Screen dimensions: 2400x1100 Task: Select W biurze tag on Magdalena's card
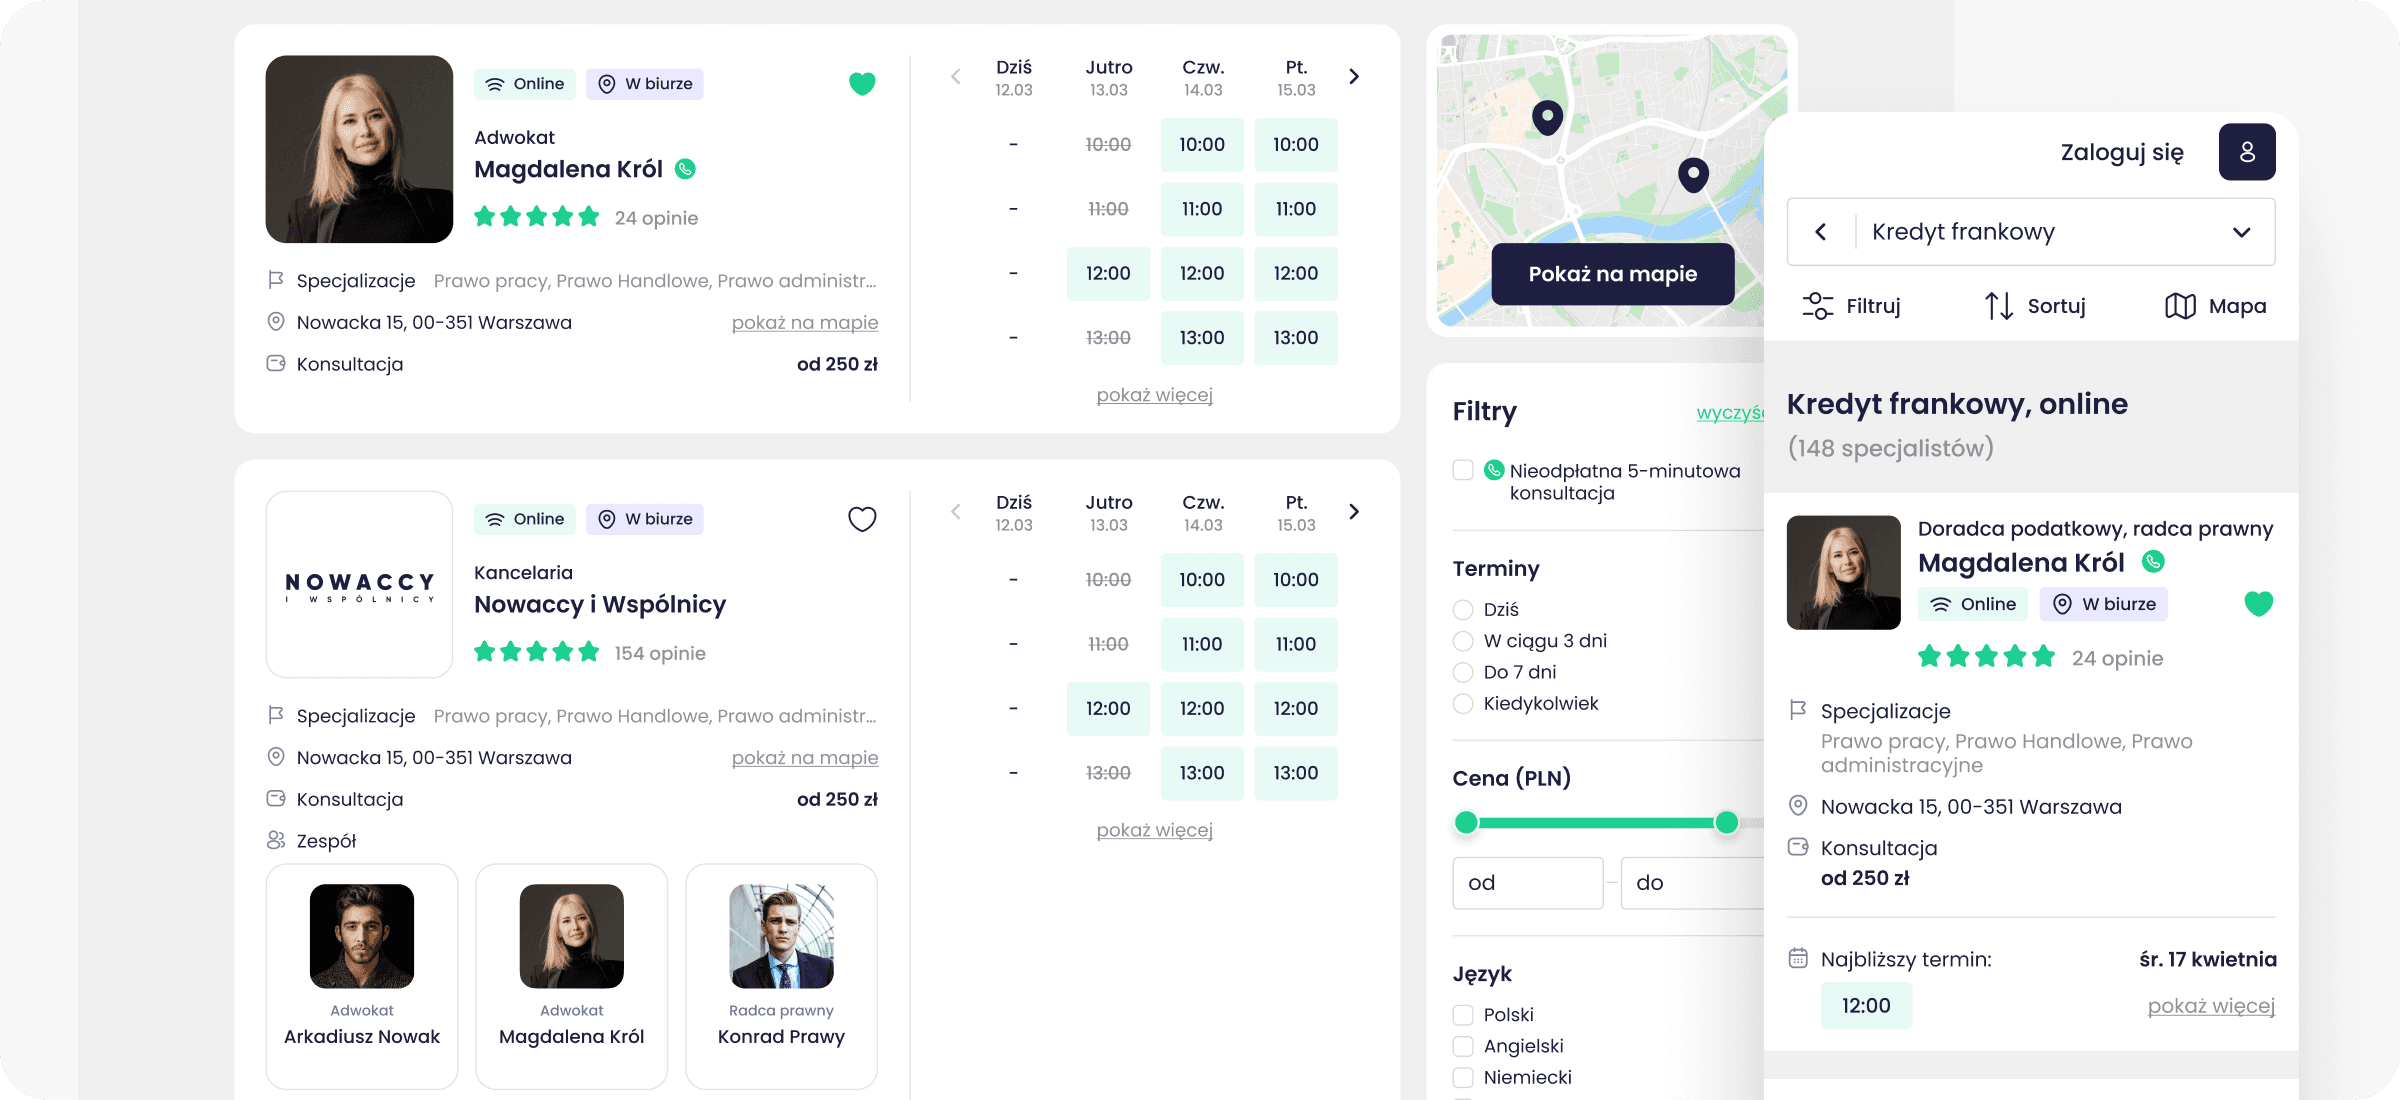click(x=645, y=84)
